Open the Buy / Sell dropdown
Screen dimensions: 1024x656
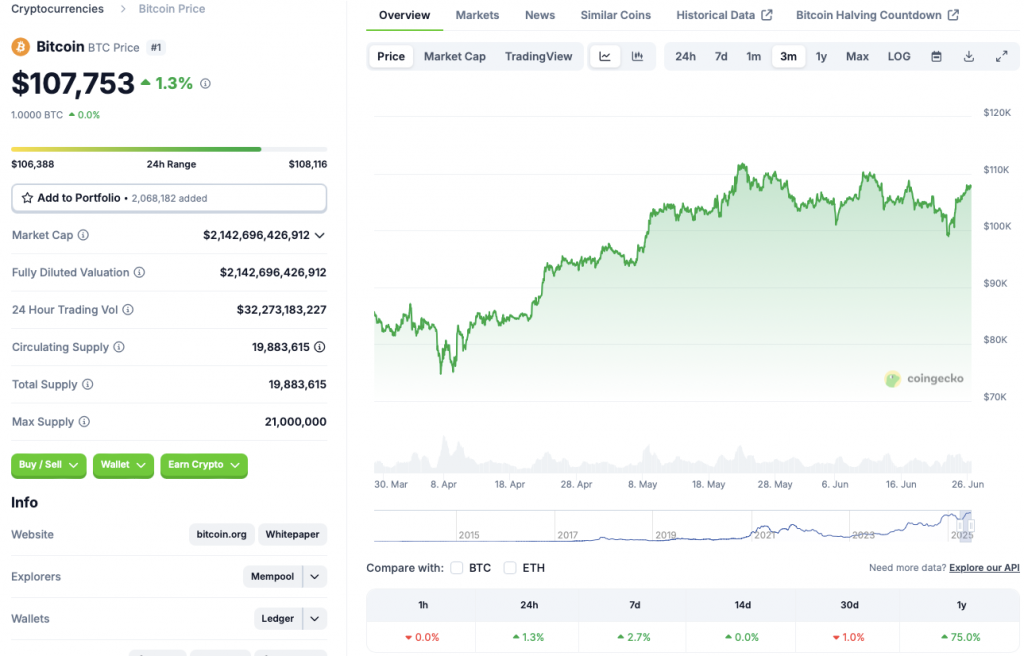[48, 465]
